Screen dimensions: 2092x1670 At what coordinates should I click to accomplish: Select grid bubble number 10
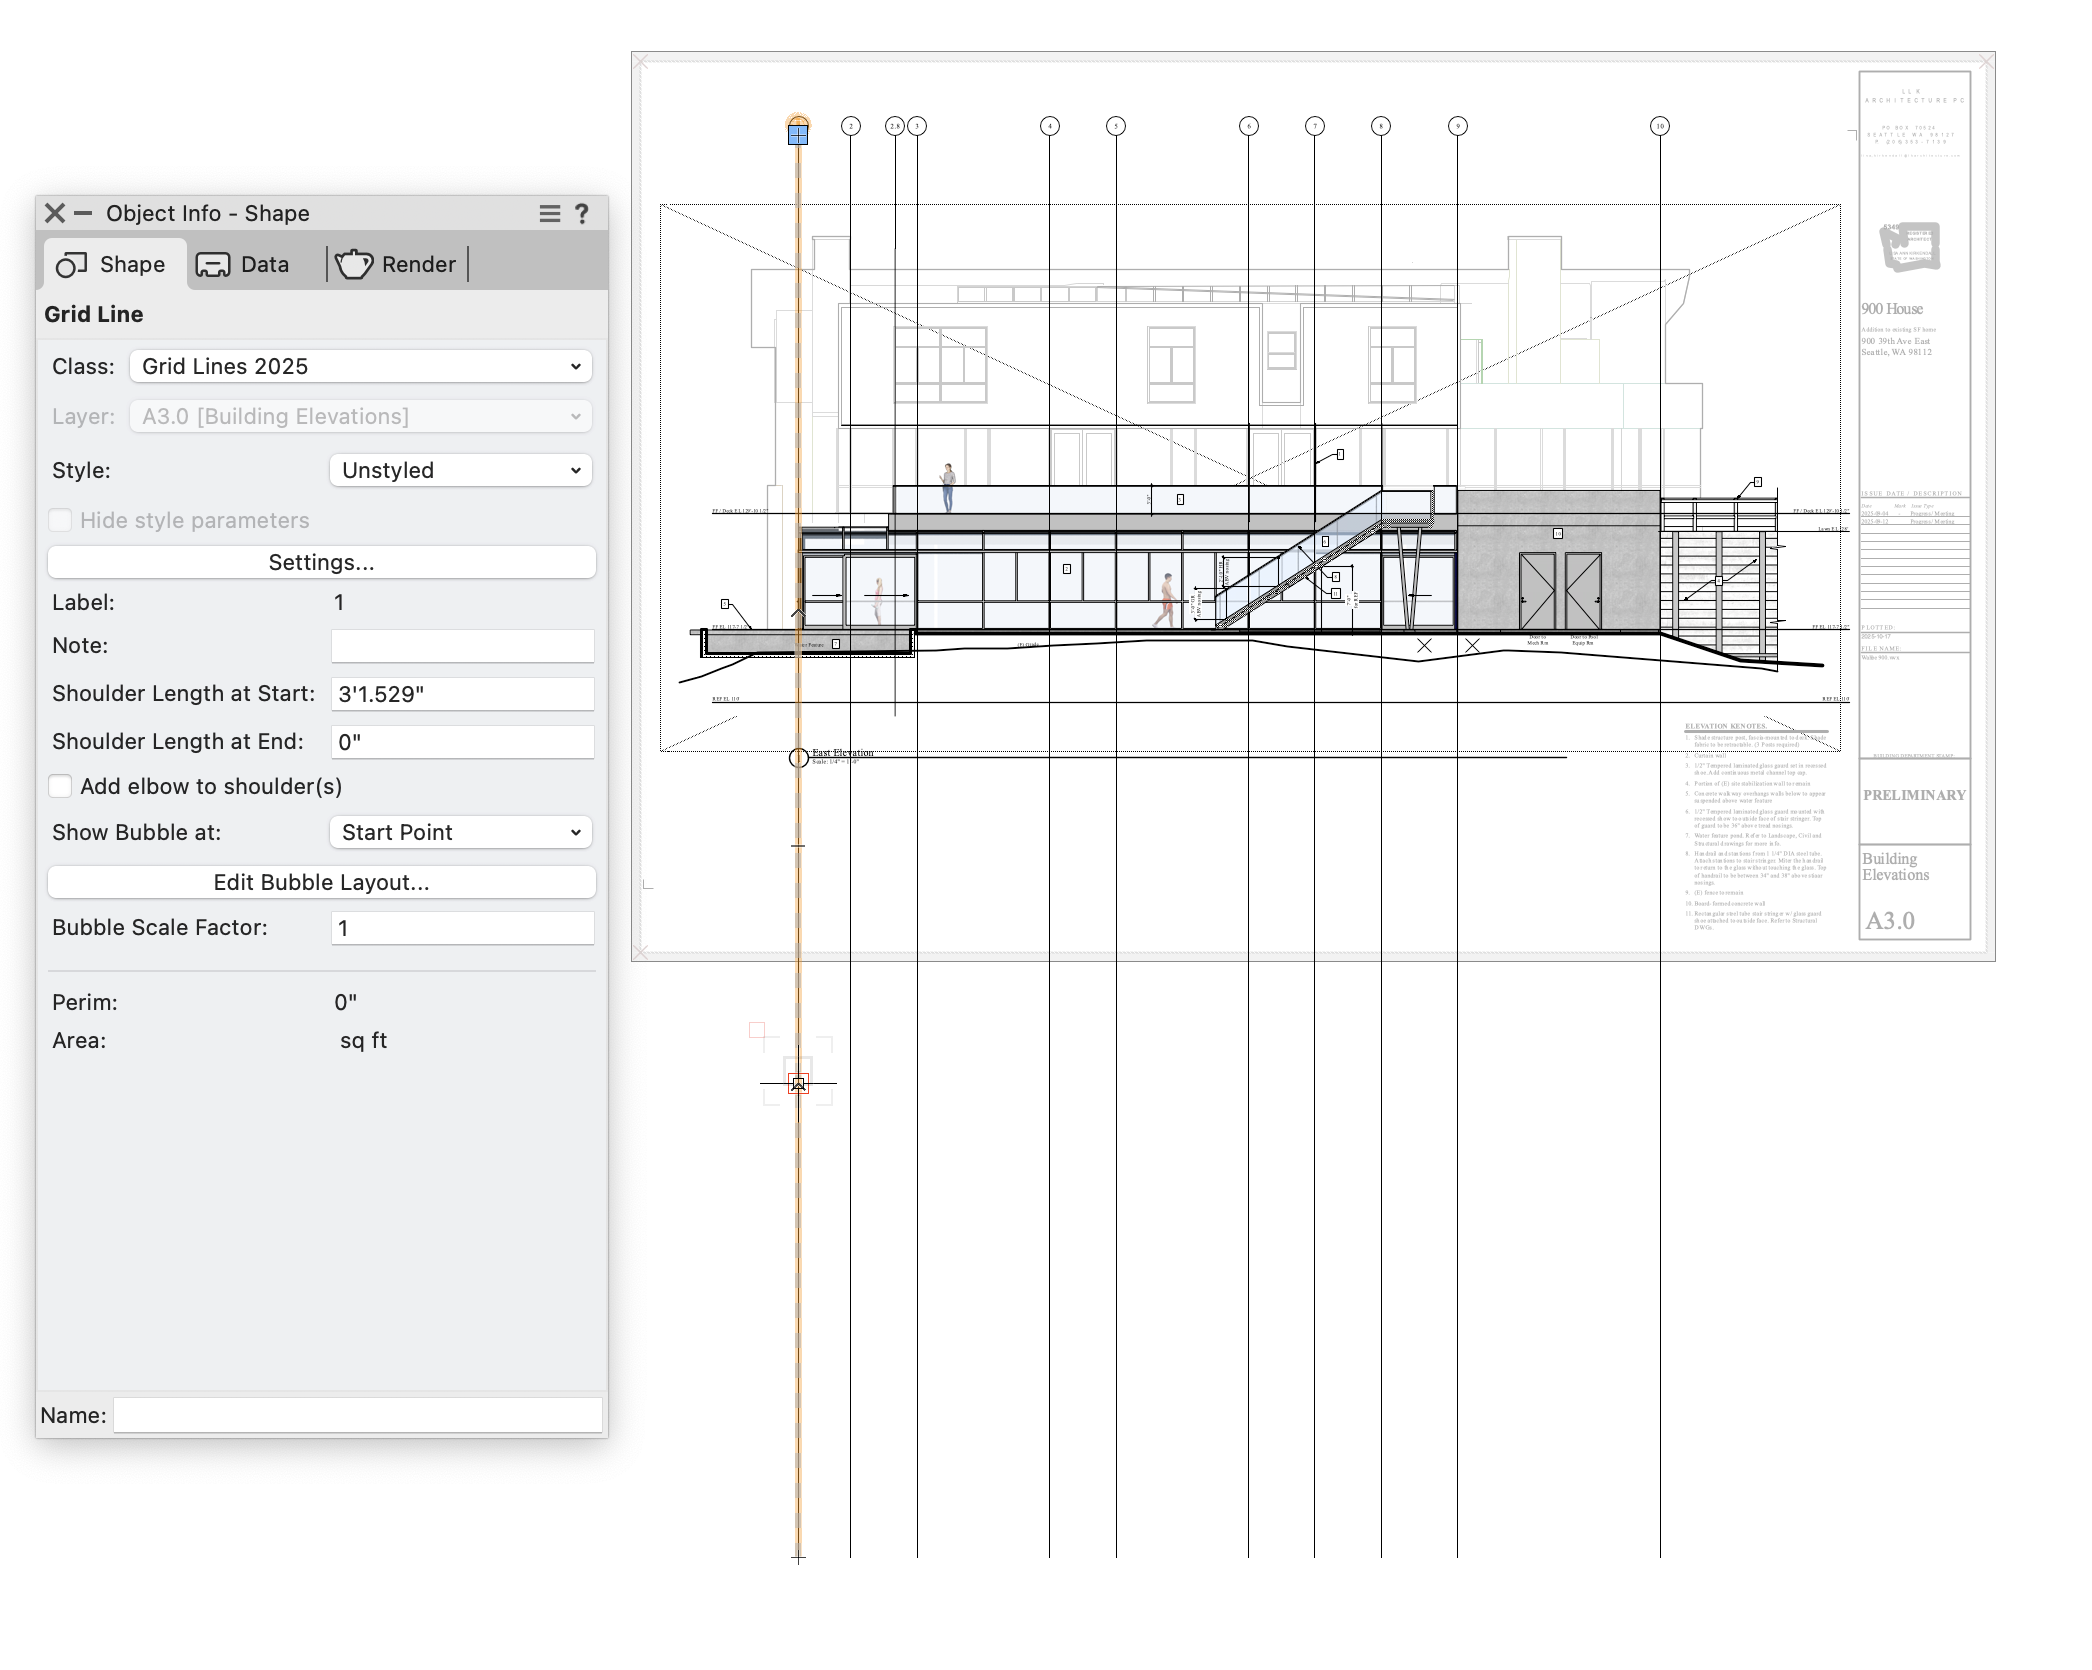tap(1659, 126)
